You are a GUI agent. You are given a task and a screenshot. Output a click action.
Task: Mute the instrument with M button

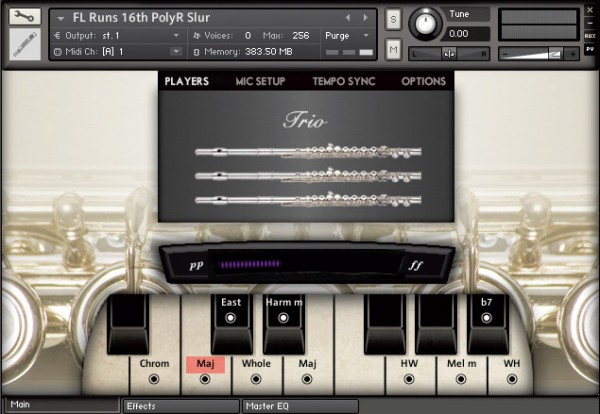(x=393, y=49)
